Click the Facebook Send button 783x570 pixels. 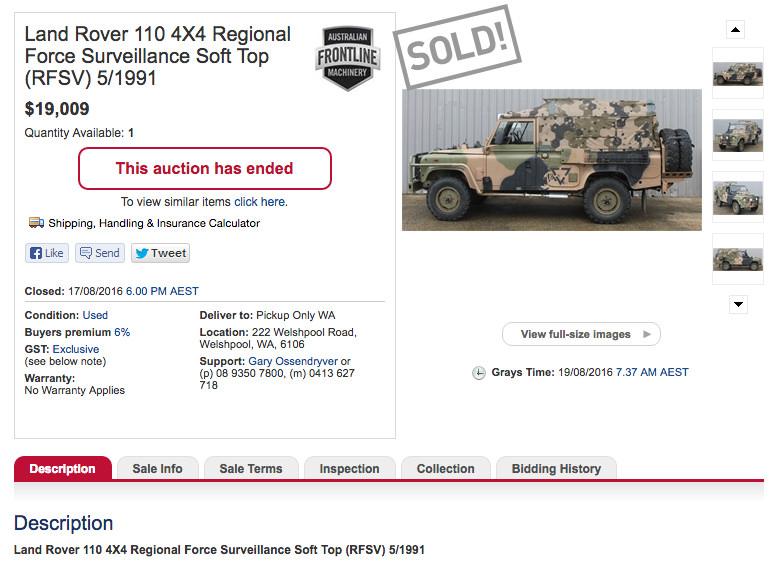(100, 253)
